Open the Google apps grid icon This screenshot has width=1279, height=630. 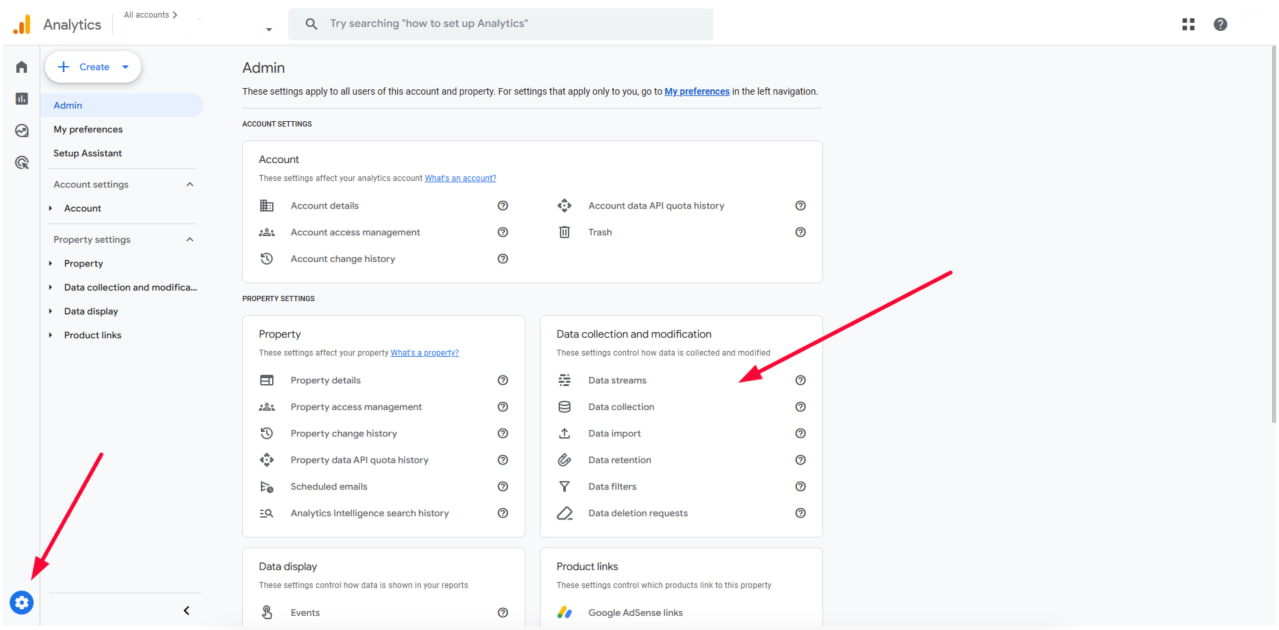(x=1188, y=24)
